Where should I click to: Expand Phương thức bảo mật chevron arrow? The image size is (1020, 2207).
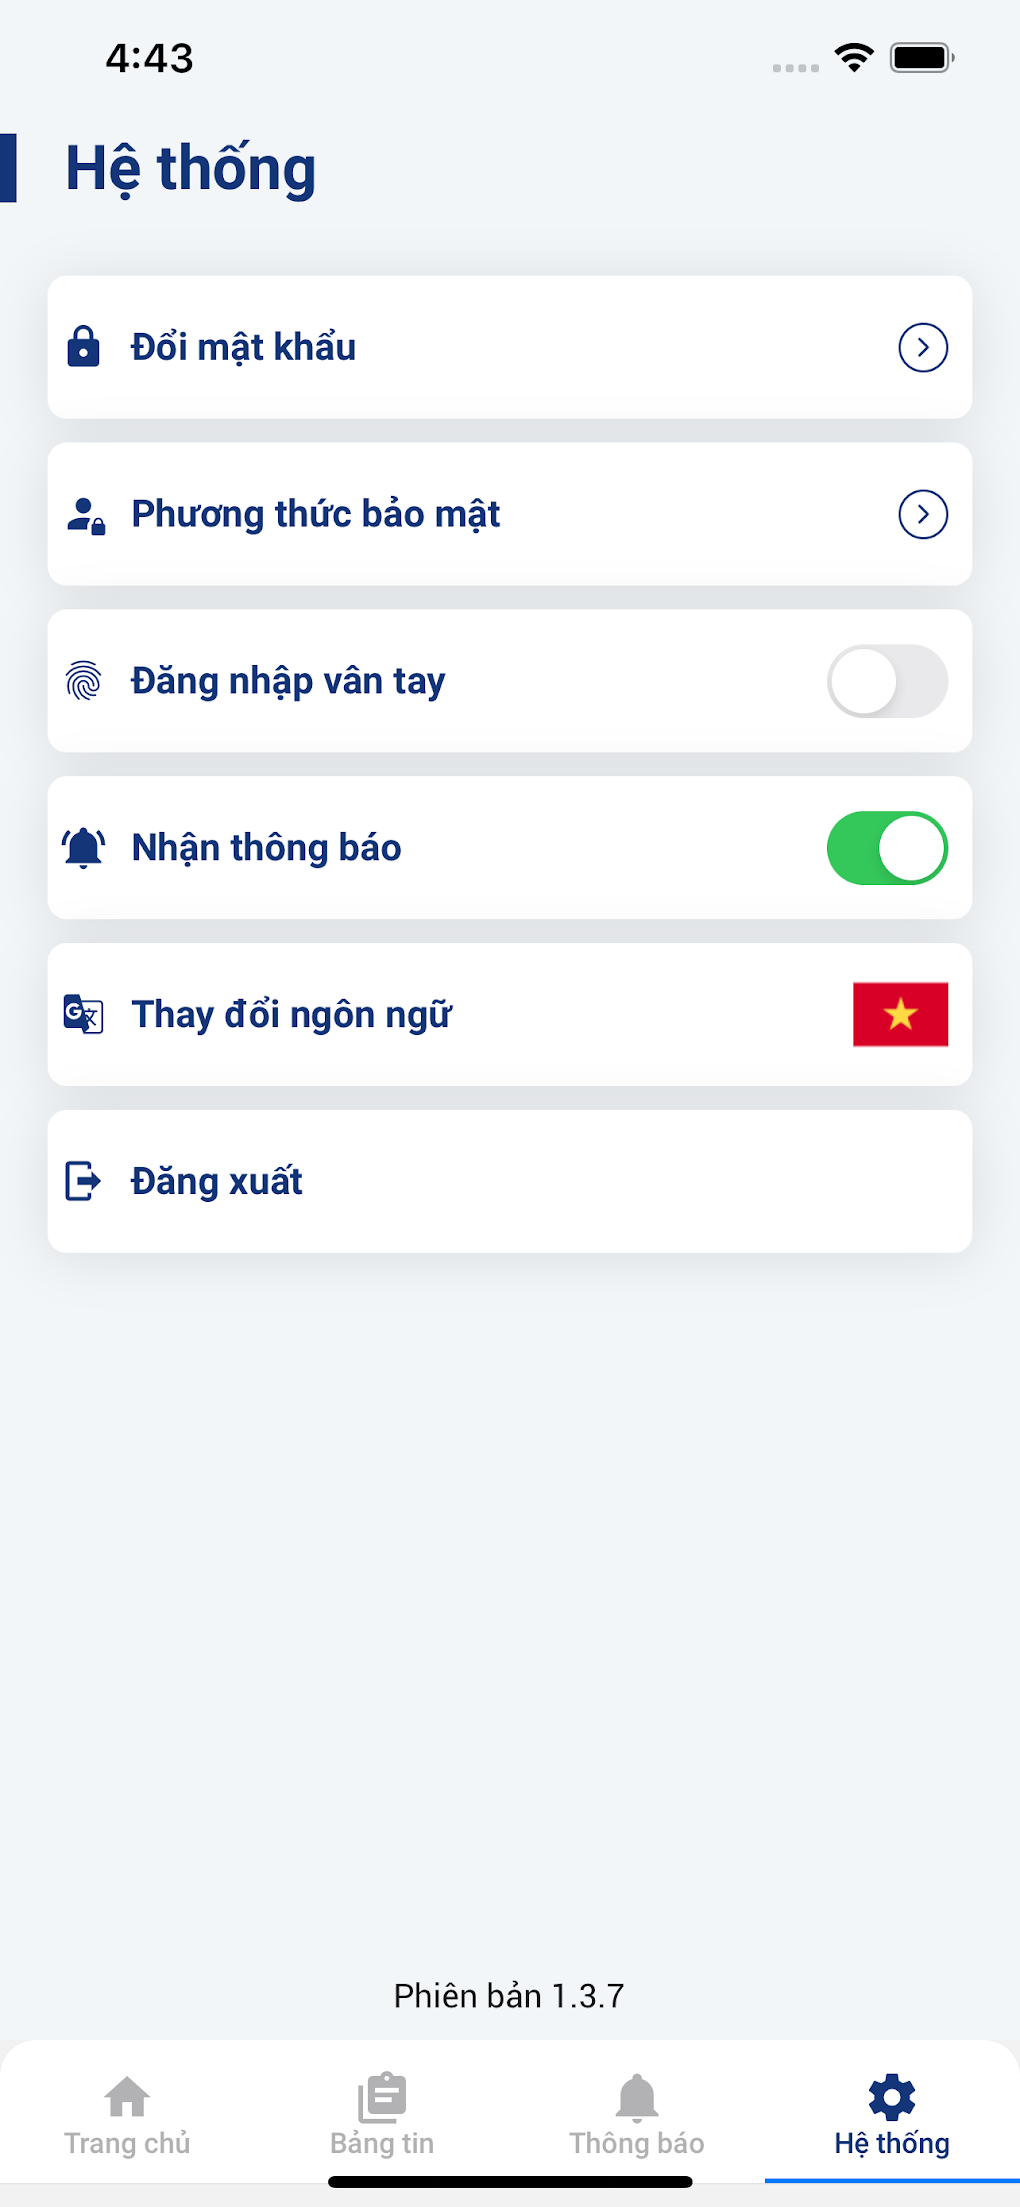[923, 514]
